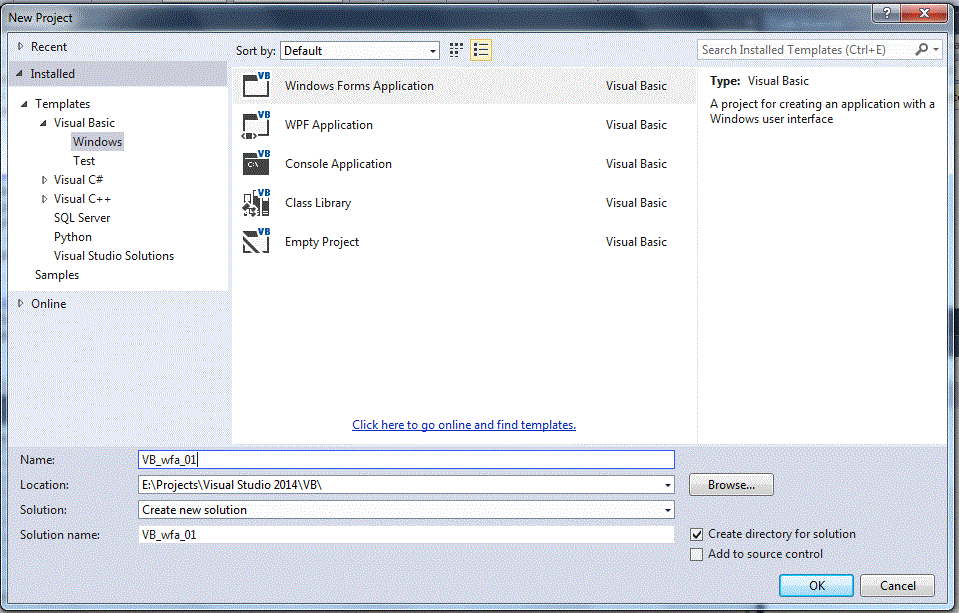959x613 pixels.
Task: Click the Windows Forms Application template icon
Action: tap(256, 85)
